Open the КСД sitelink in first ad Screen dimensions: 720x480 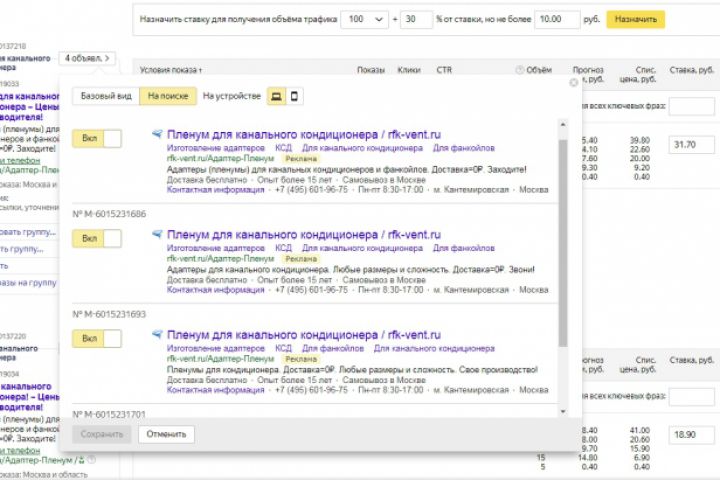coord(283,148)
